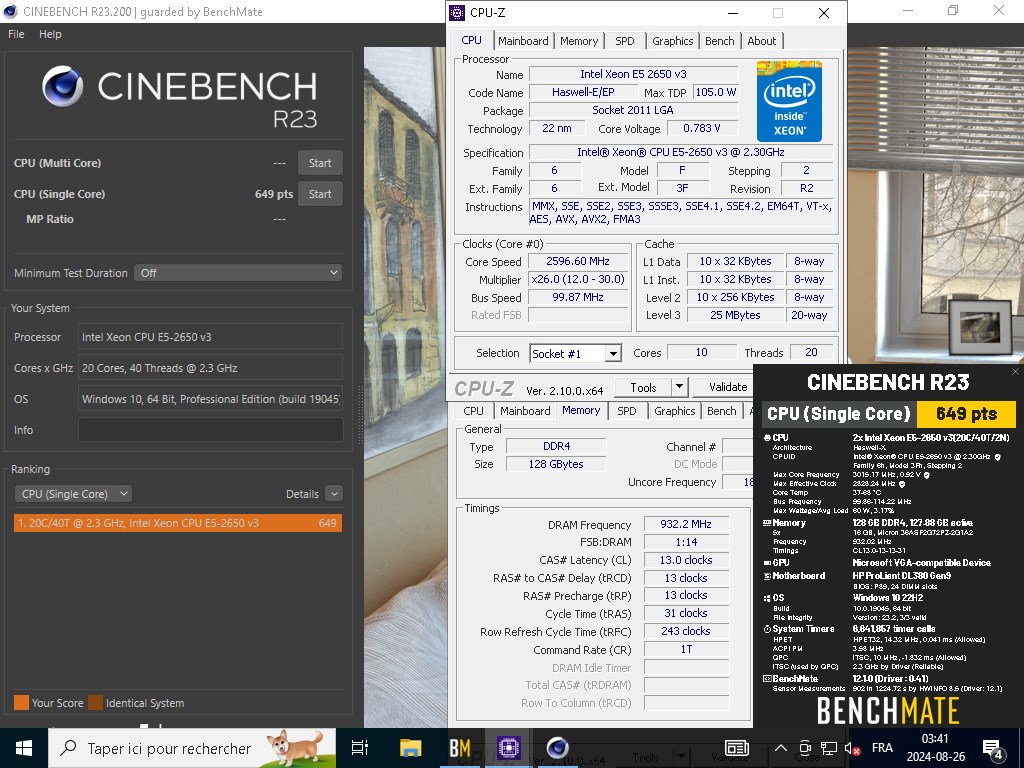1024x768 pixels.
Task: Open the Windows Start menu
Action: pyautogui.click(x=24, y=748)
